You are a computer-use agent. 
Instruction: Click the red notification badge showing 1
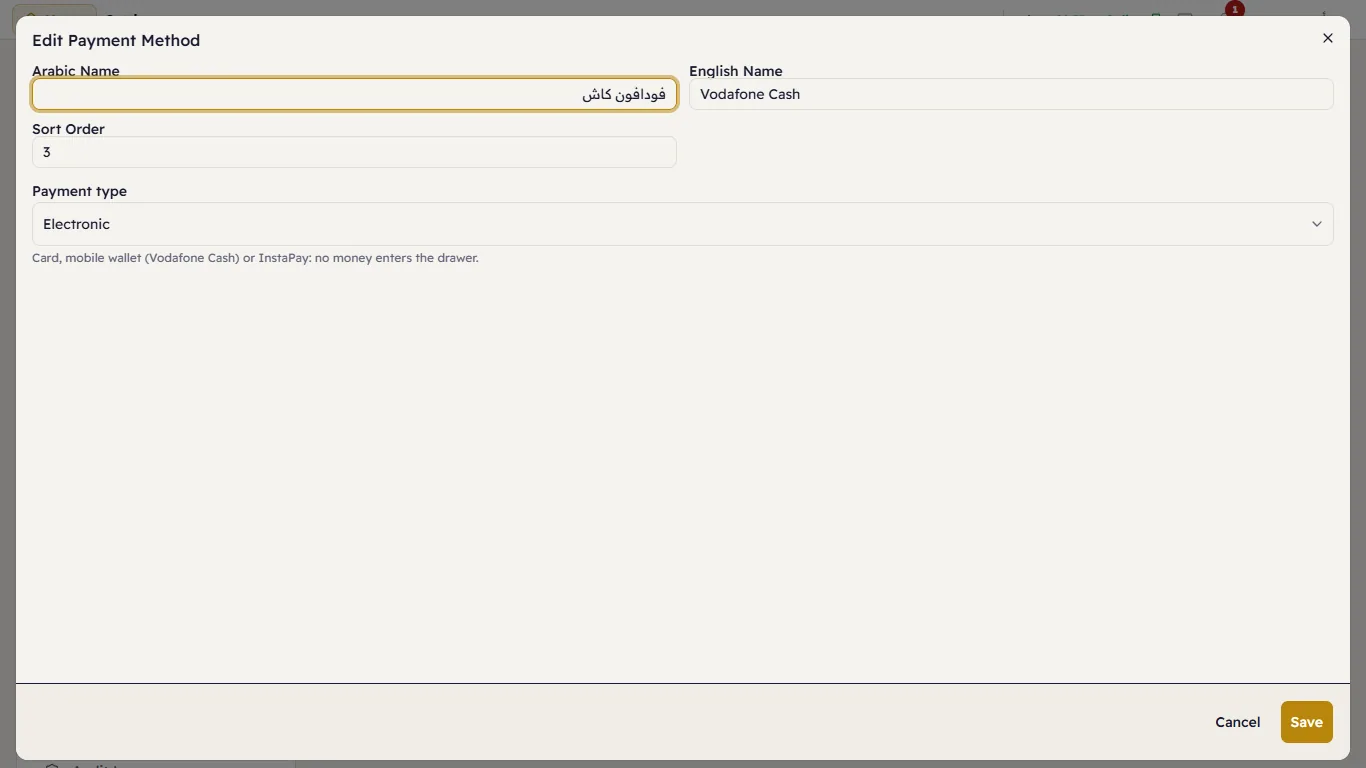point(1235,9)
